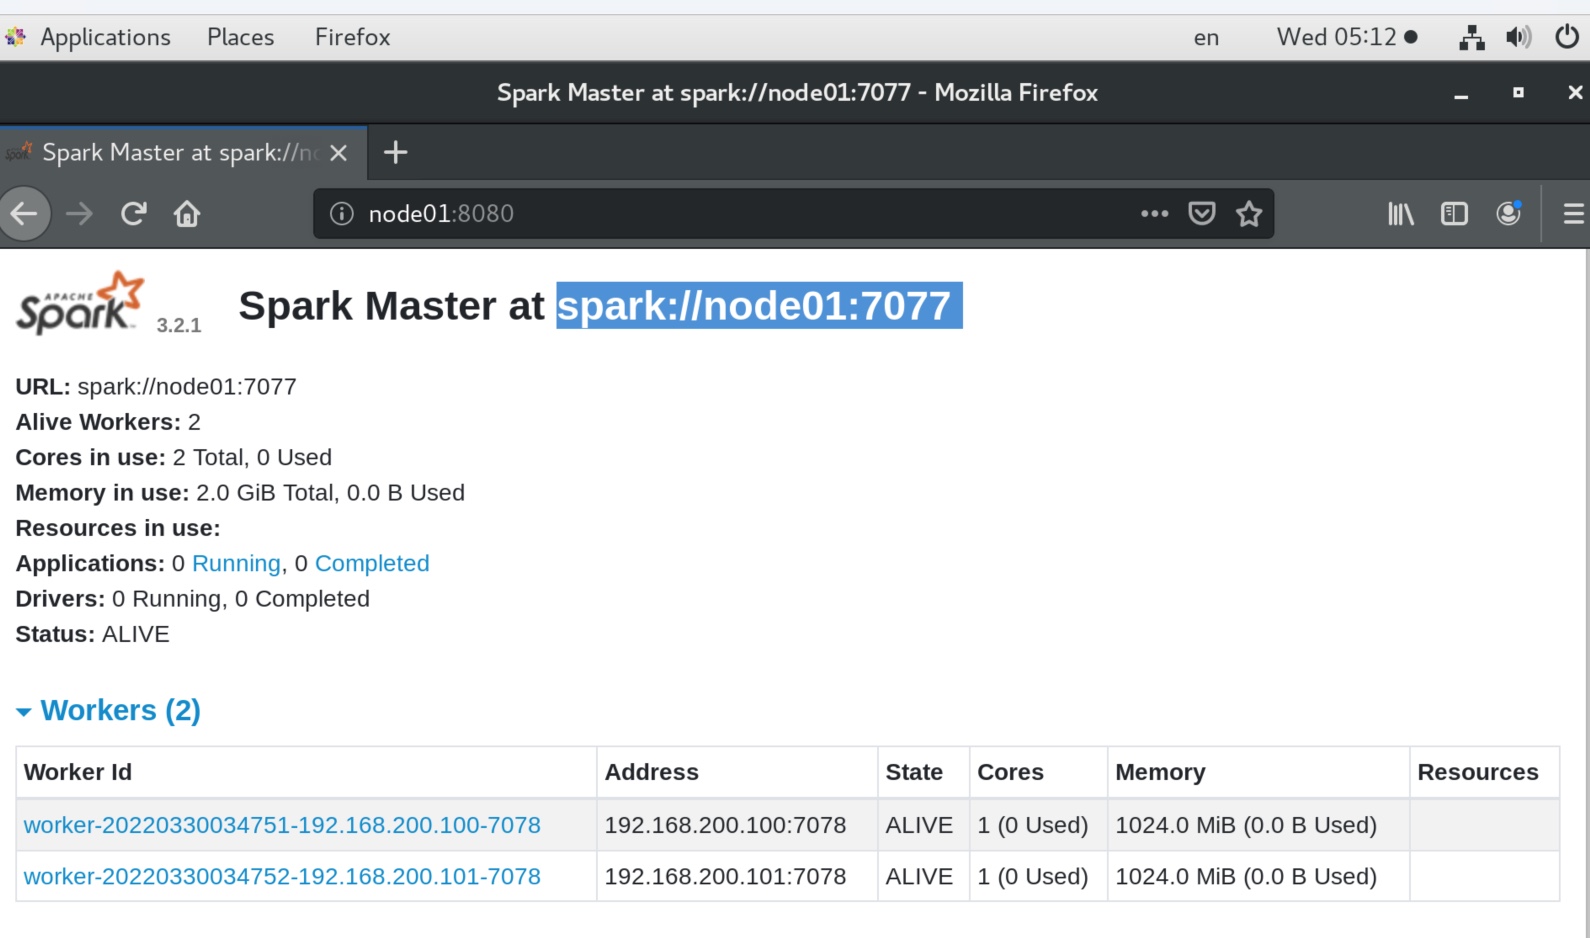Save page to Pocket
This screenshot has width=1590, height=938.
pyautogui.click(x=1202, y=213)
